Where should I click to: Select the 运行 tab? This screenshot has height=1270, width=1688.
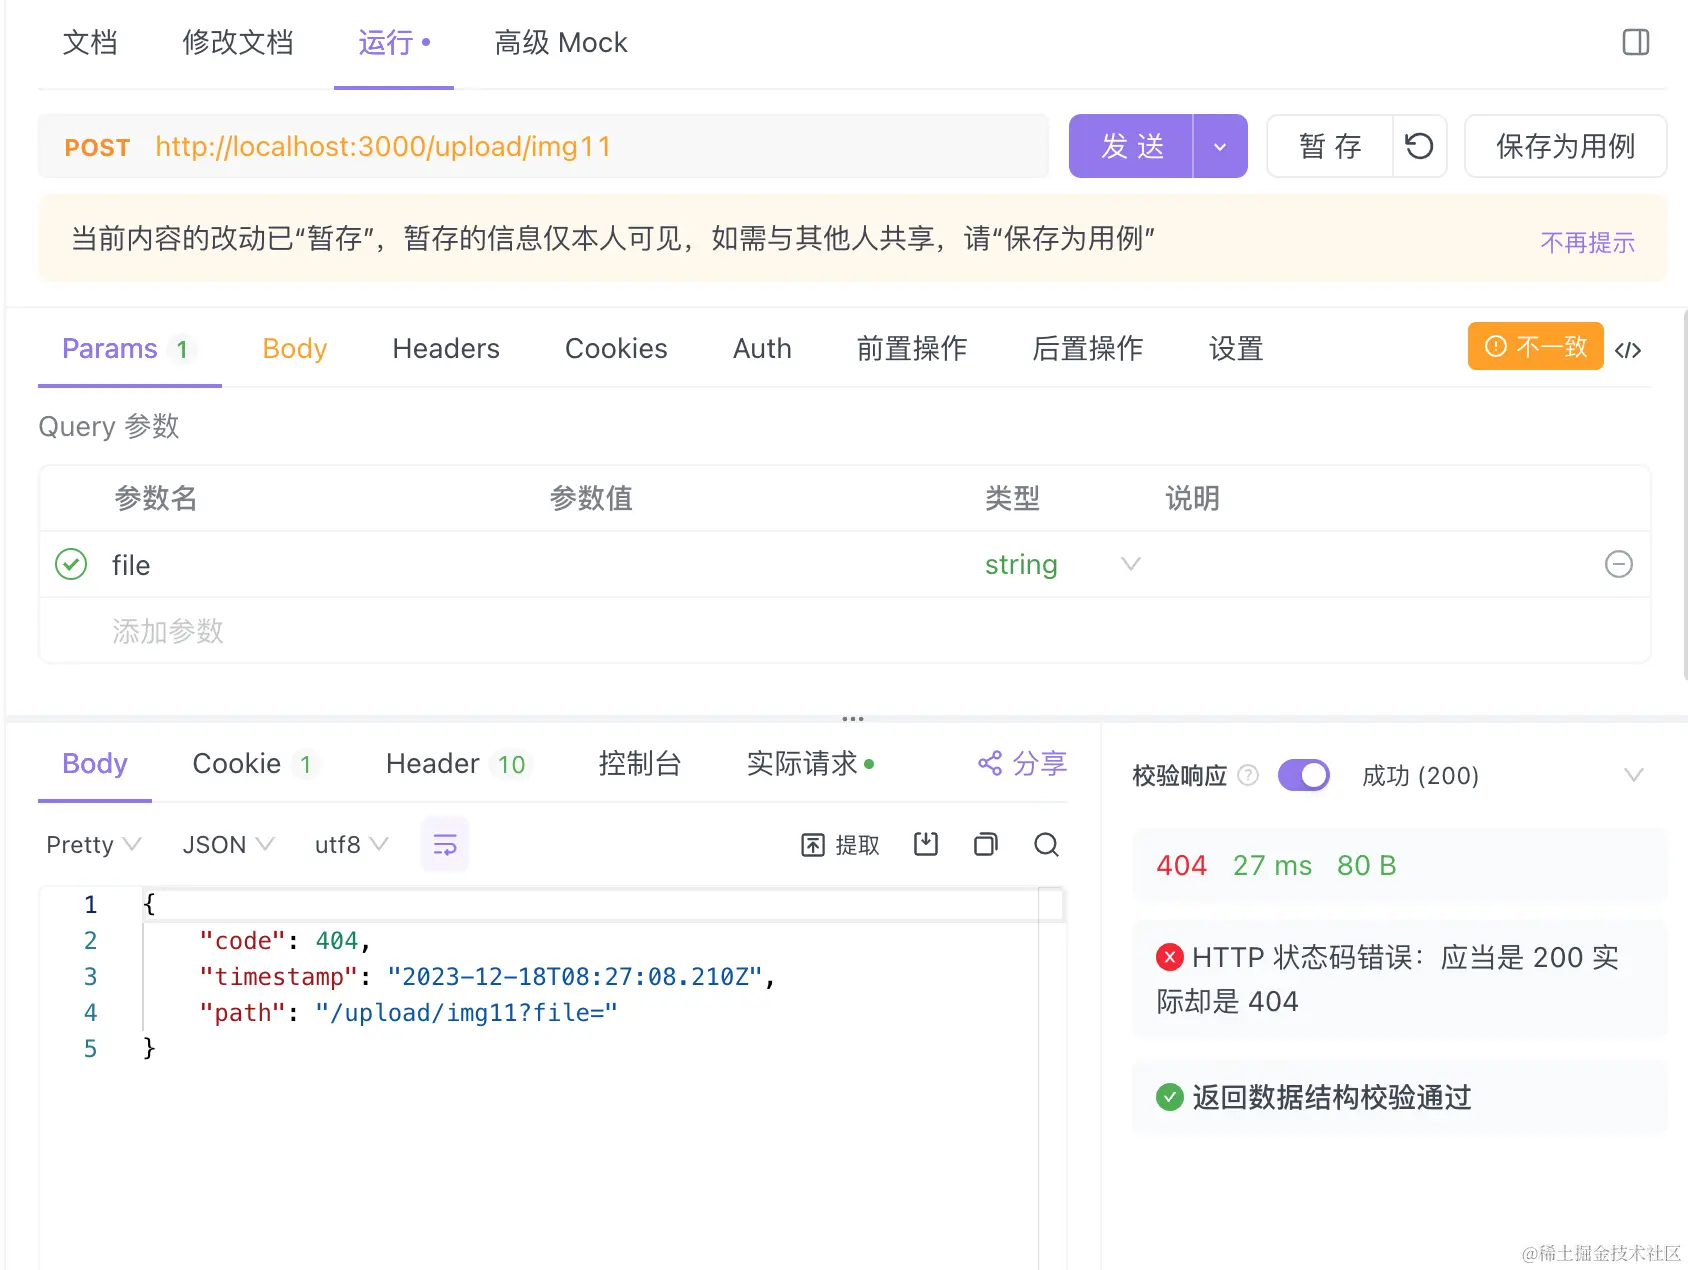click(393, 43)
